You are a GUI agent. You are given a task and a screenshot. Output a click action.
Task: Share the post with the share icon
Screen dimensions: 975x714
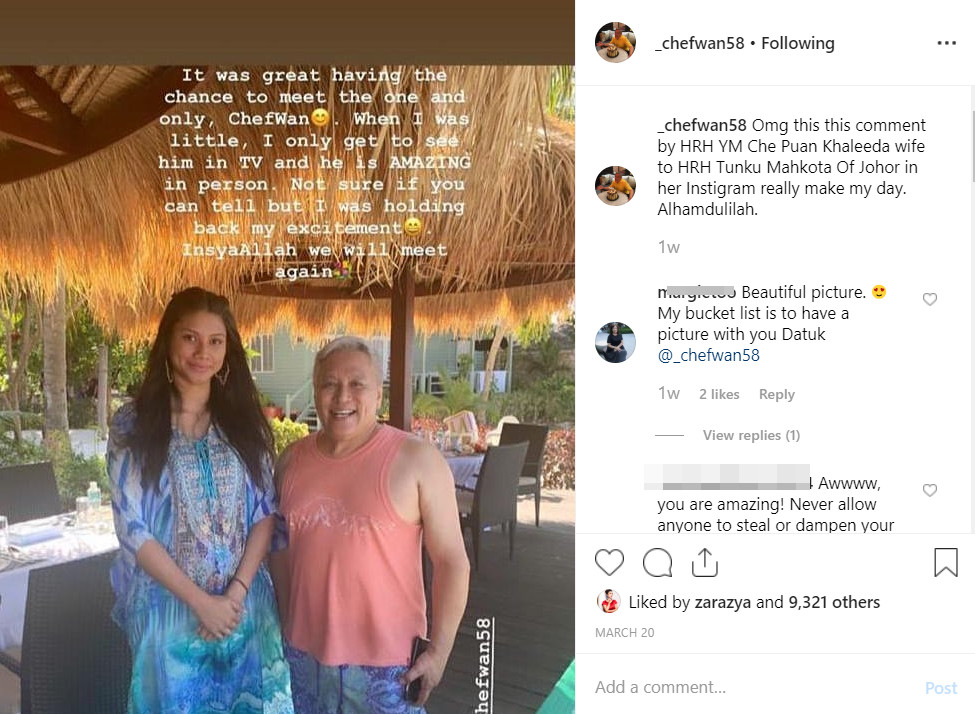coord(705,562)
